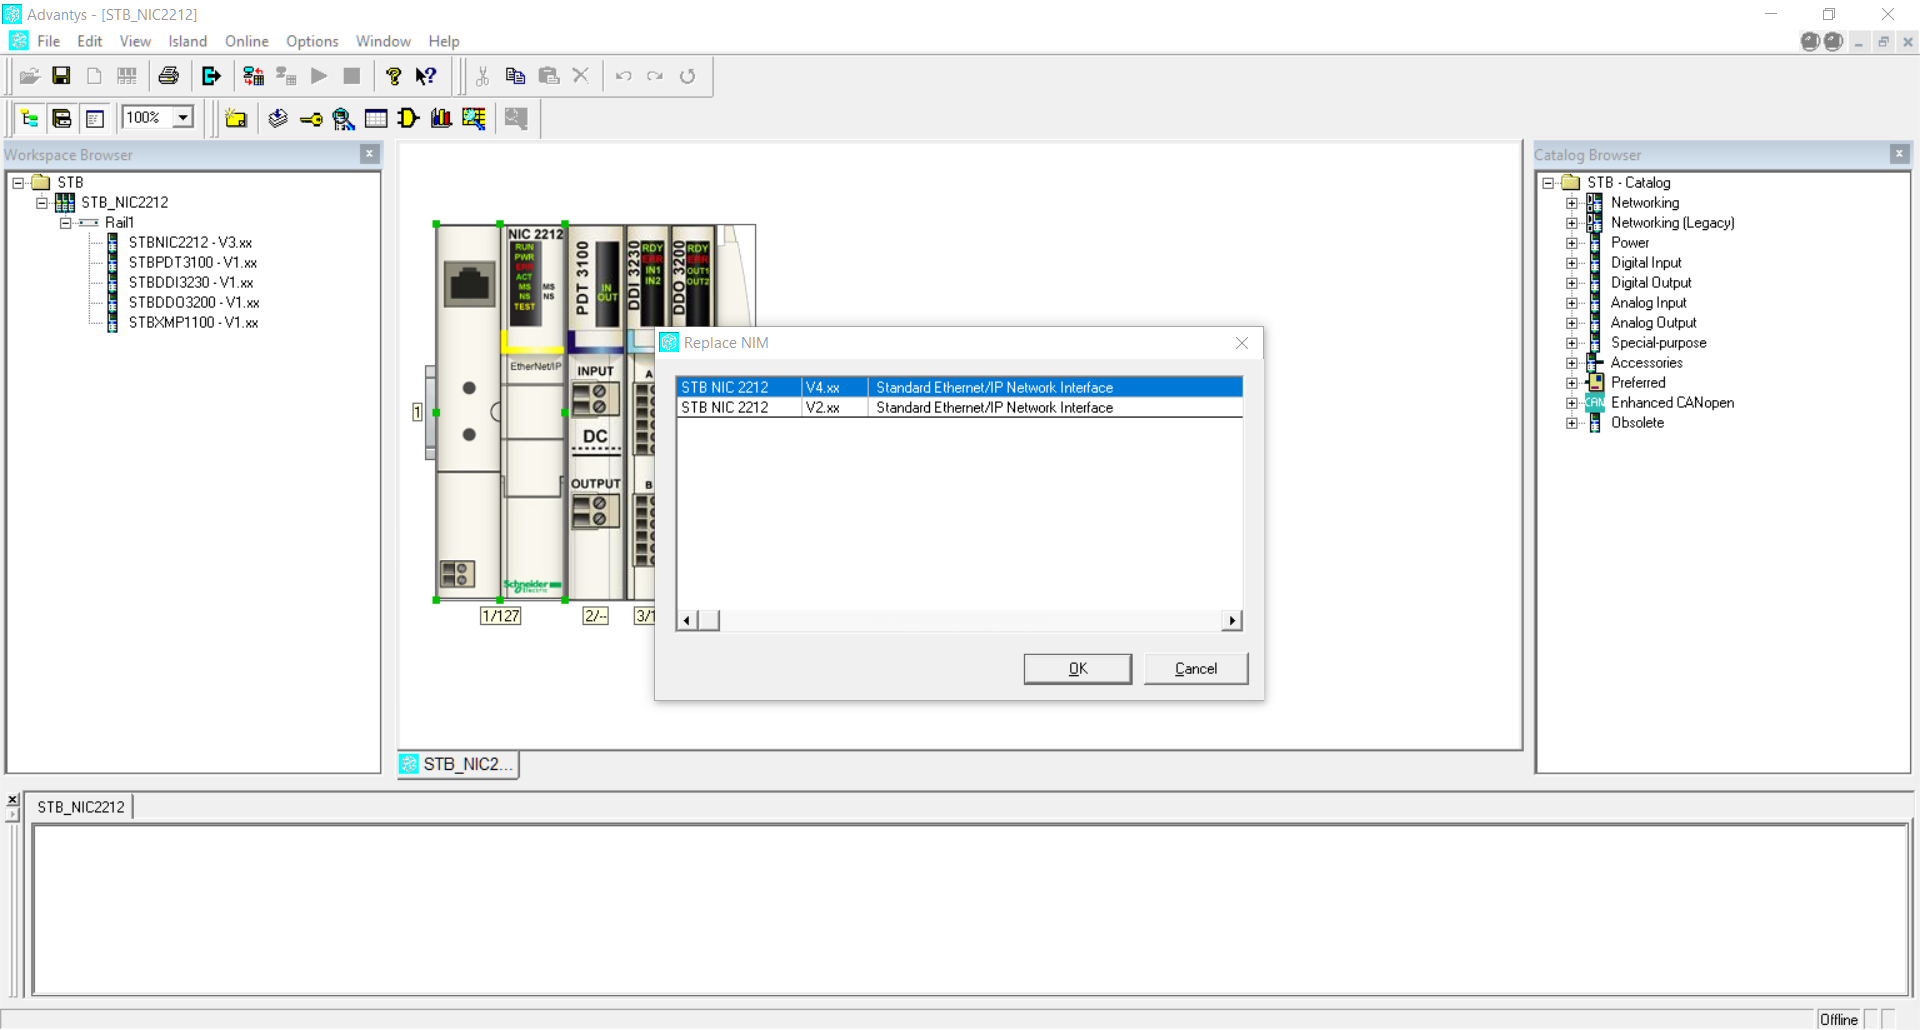Select Obsolete category in catalog
Screen dimensions: 1920x1030
click(1637, 423)
